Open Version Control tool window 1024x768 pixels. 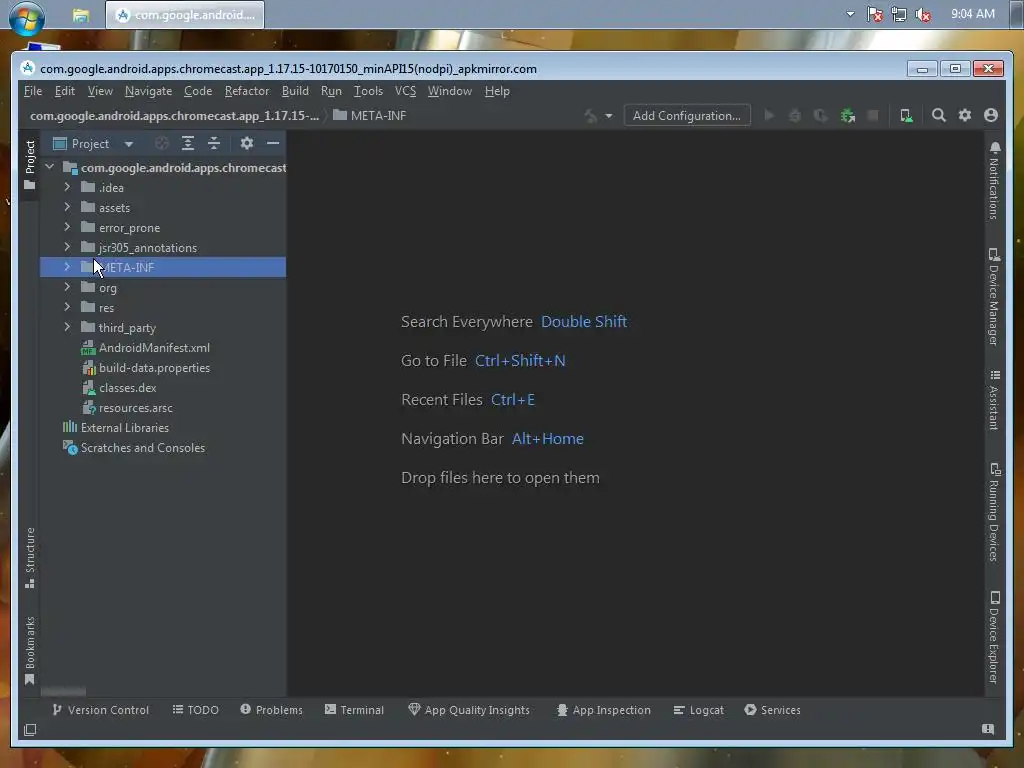point(101,710)
